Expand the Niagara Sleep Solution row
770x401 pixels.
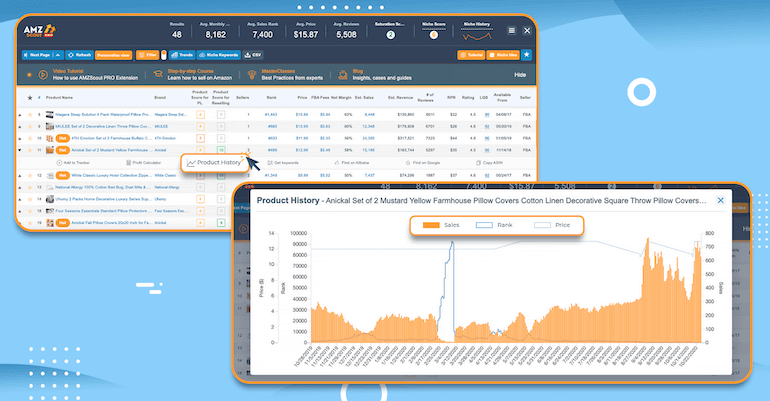point(20,114)
